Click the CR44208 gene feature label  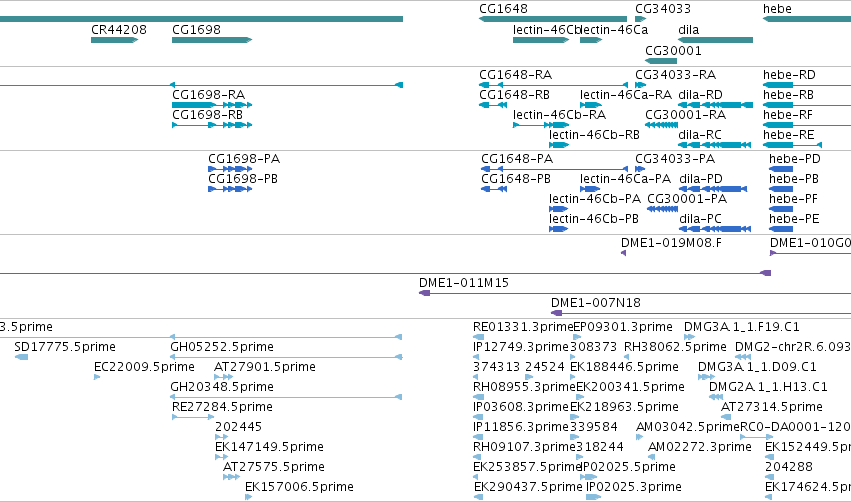pos(119,30)
